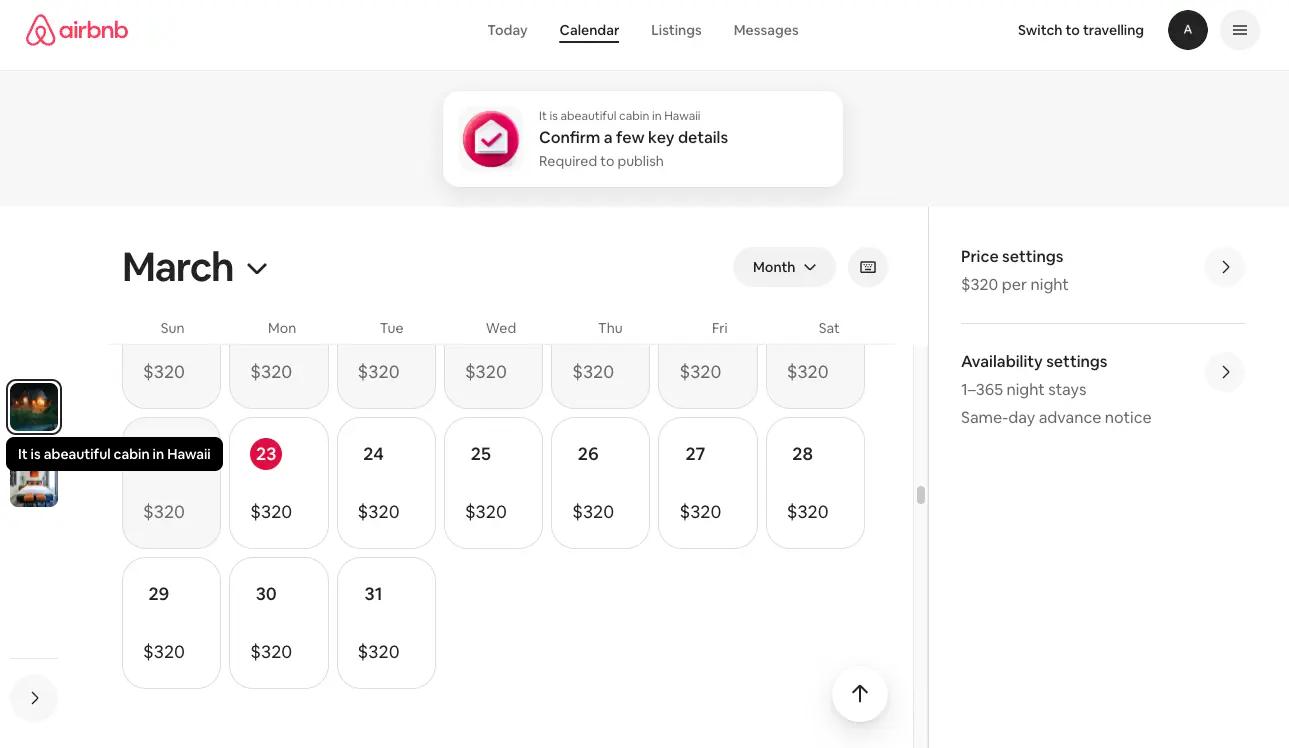Click the scroll-to-top arrow button
The image size is (1289, 748).
coord(860,693)
